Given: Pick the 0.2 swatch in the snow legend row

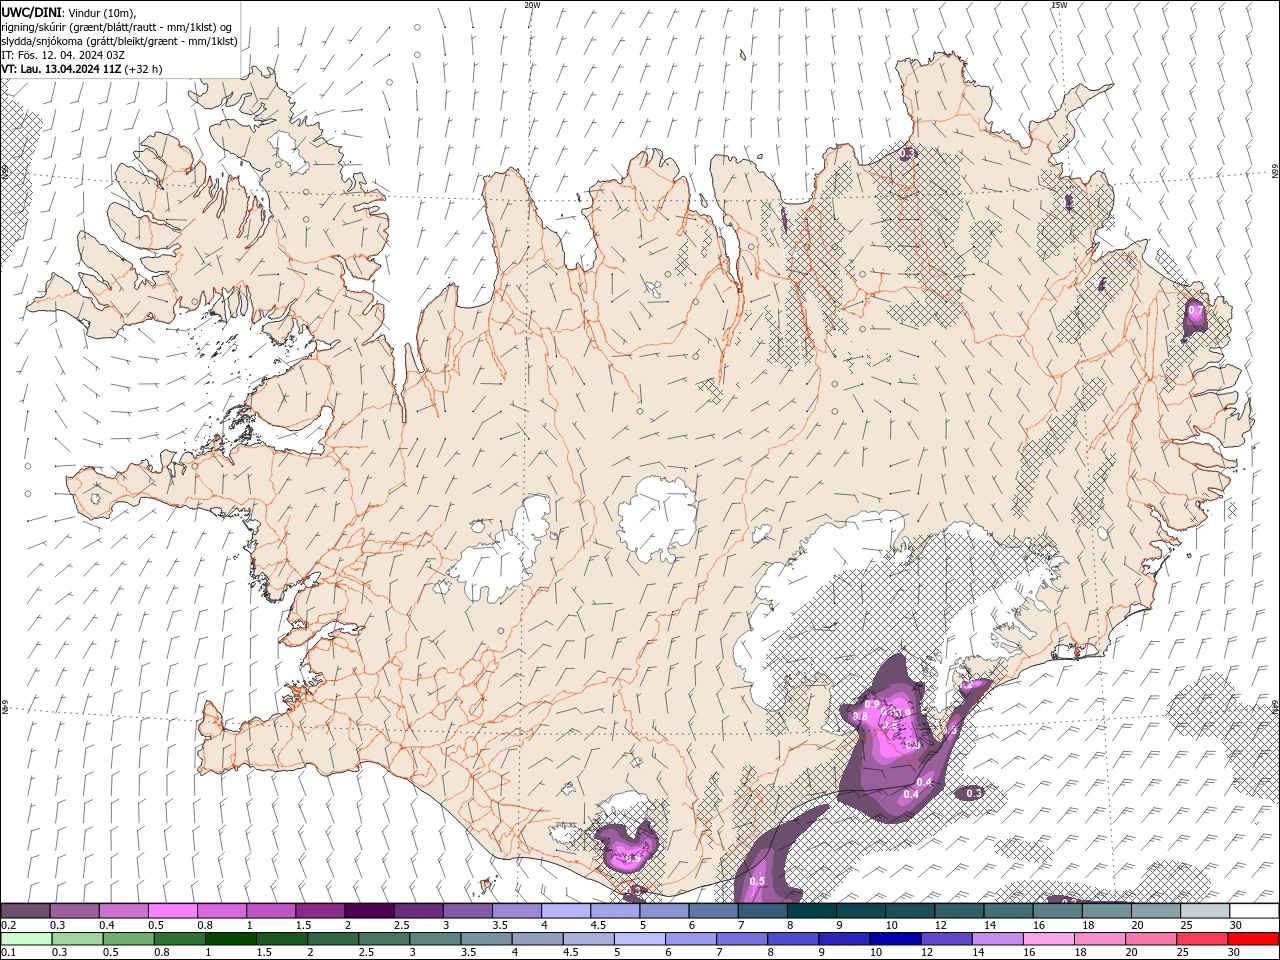Looking at the screenshot, I should pos(25,911).
